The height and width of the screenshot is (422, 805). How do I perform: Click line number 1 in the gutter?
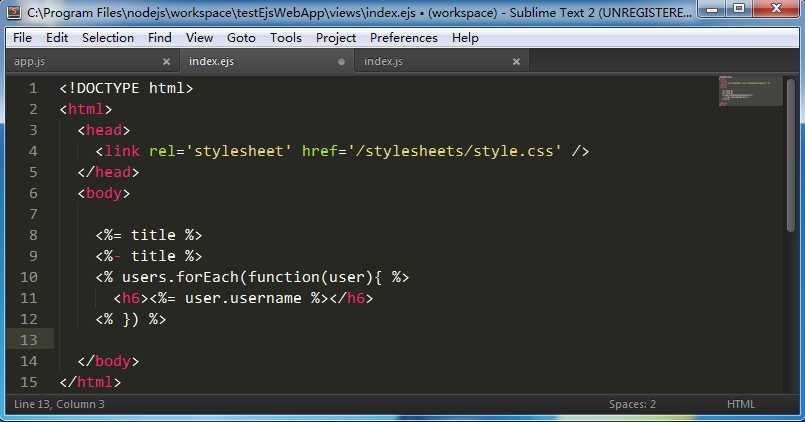click(33, 88)
